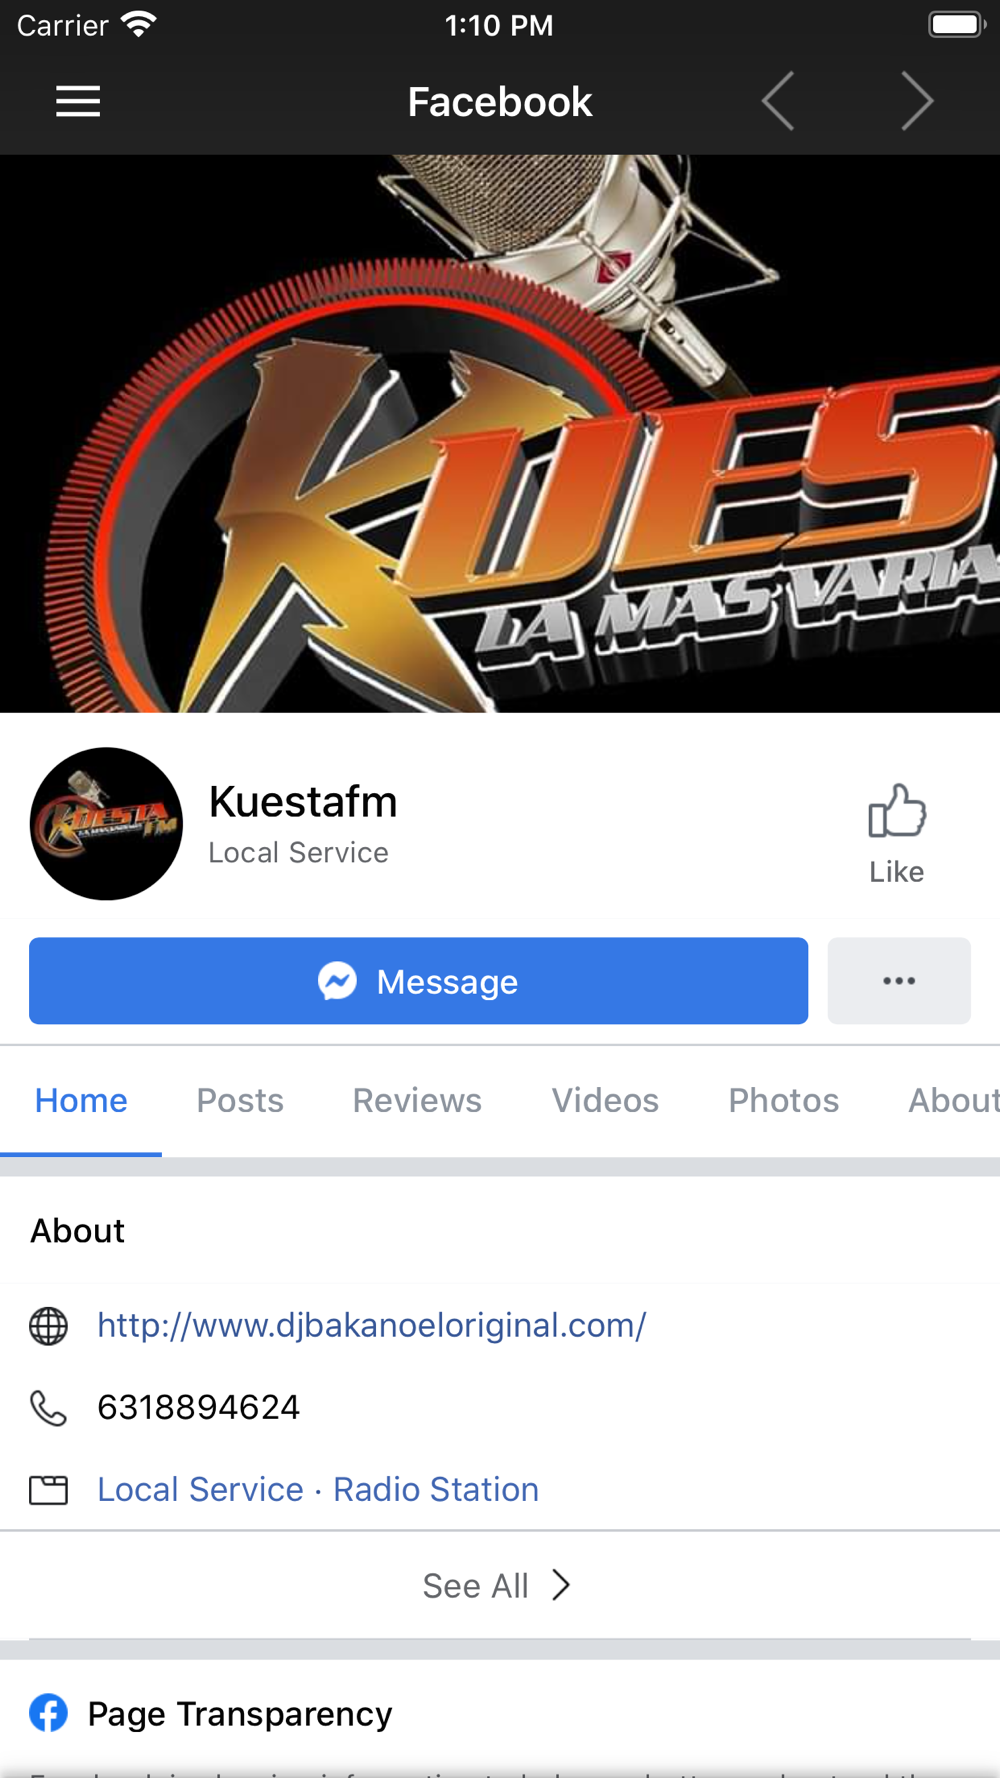The height and width of the screenshot is (1778, 1000).
Task: Tap the phone icon beside 6318894624
Action: coord(48,1408)
